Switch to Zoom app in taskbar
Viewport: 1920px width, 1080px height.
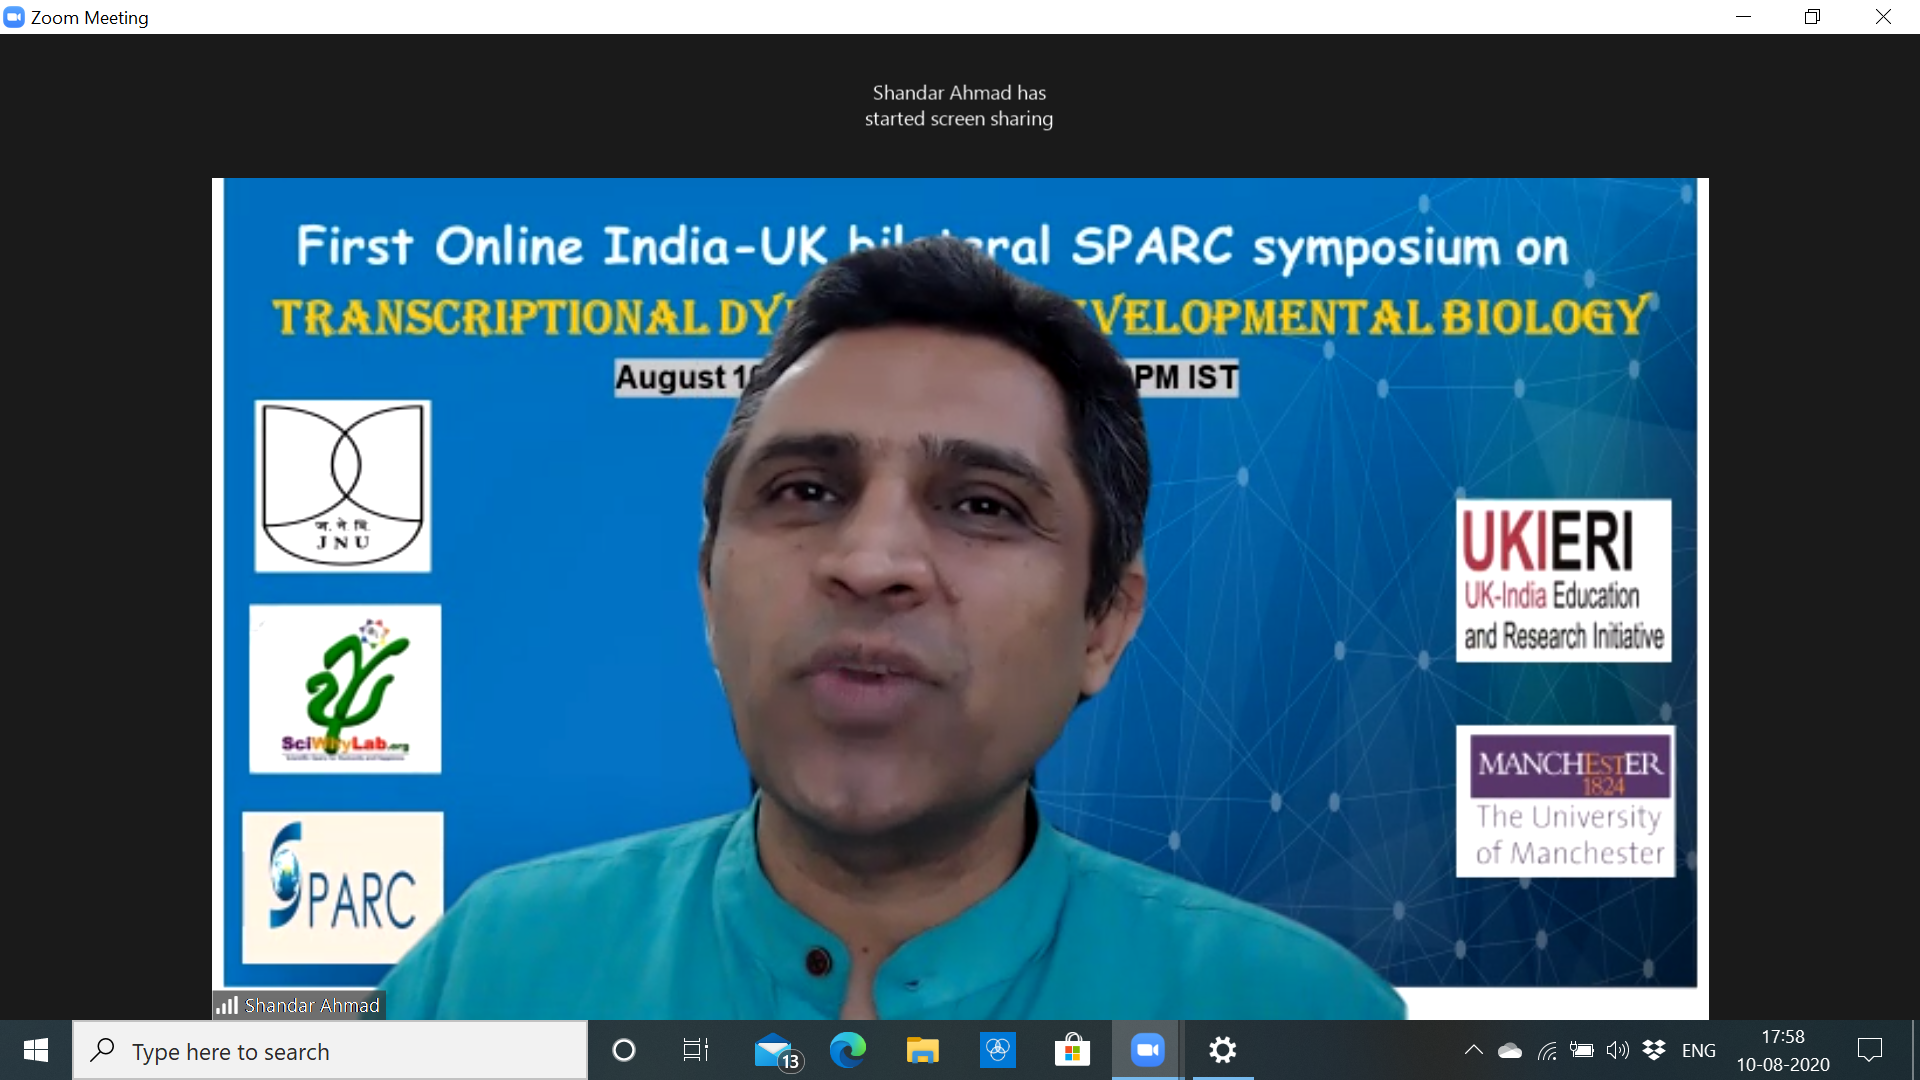[x=1147, y=1050]
